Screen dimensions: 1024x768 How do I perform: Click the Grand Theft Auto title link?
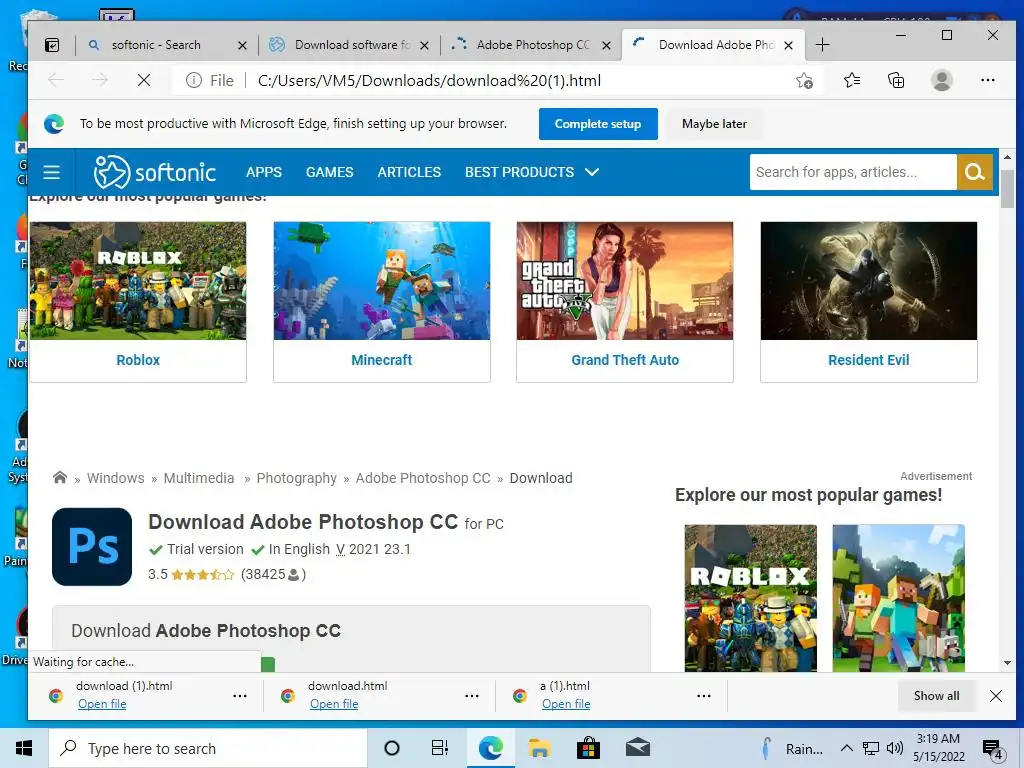click(625, 360)
